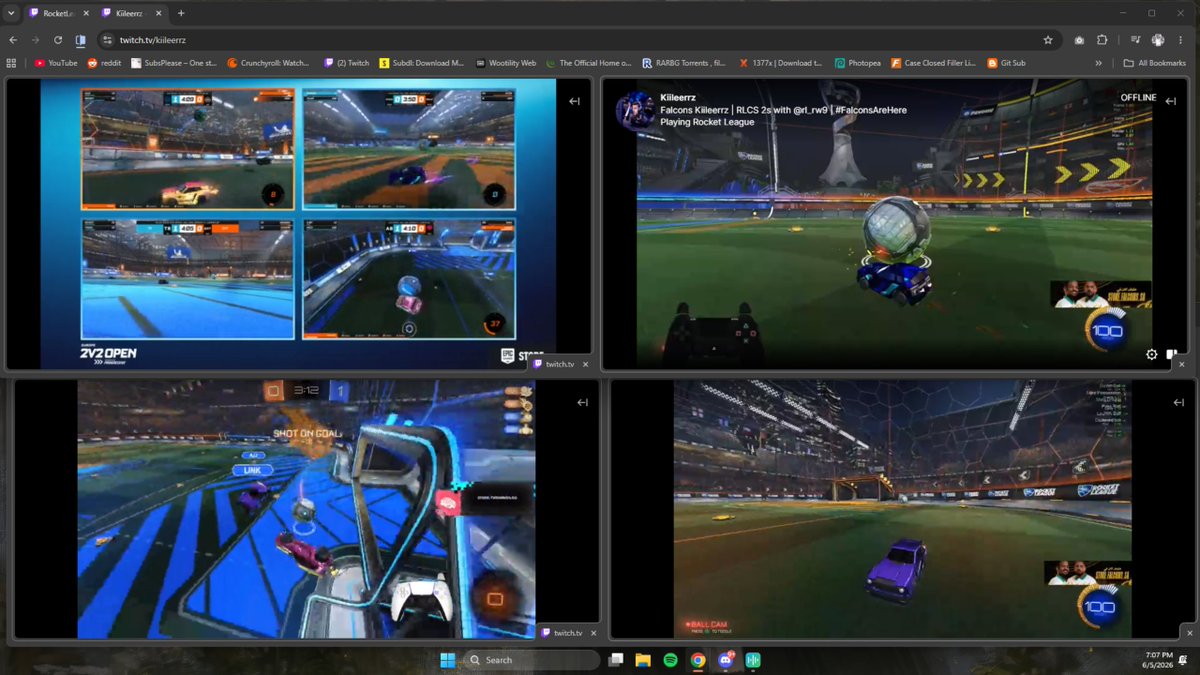The width and height of the screenshot is (1200, 675).
Task: Open player settings gear on Kiileerrz stream
Action: pyautogui.click(x=1151, y=354)
